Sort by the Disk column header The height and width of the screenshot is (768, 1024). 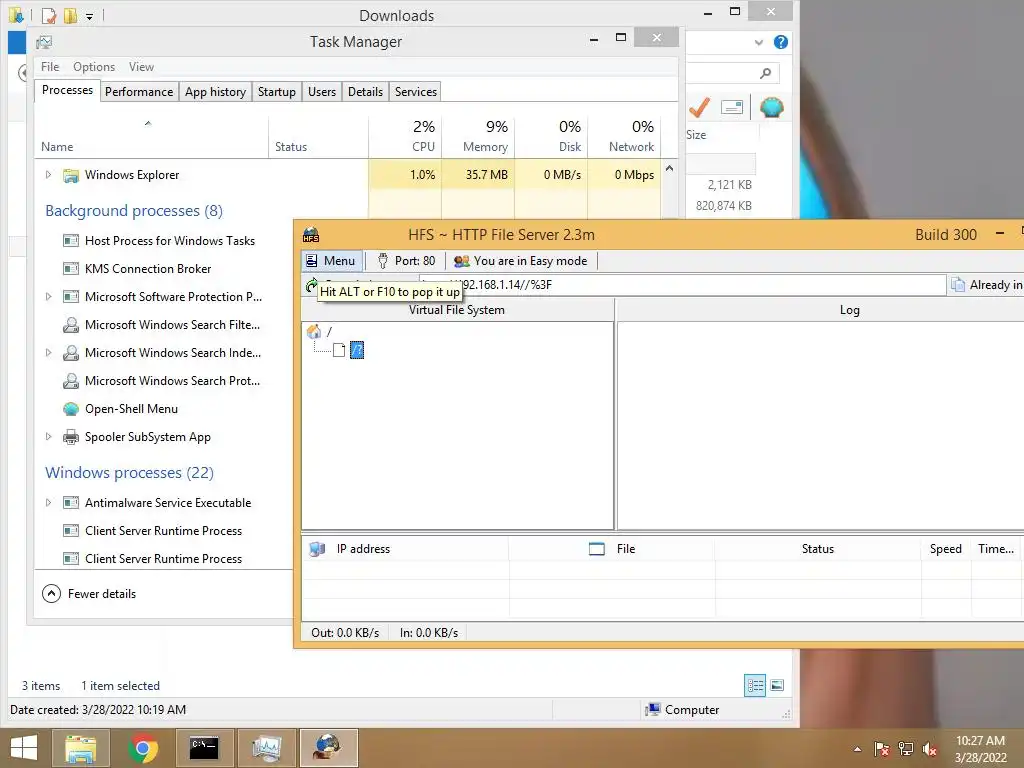[x=552, y=136]
